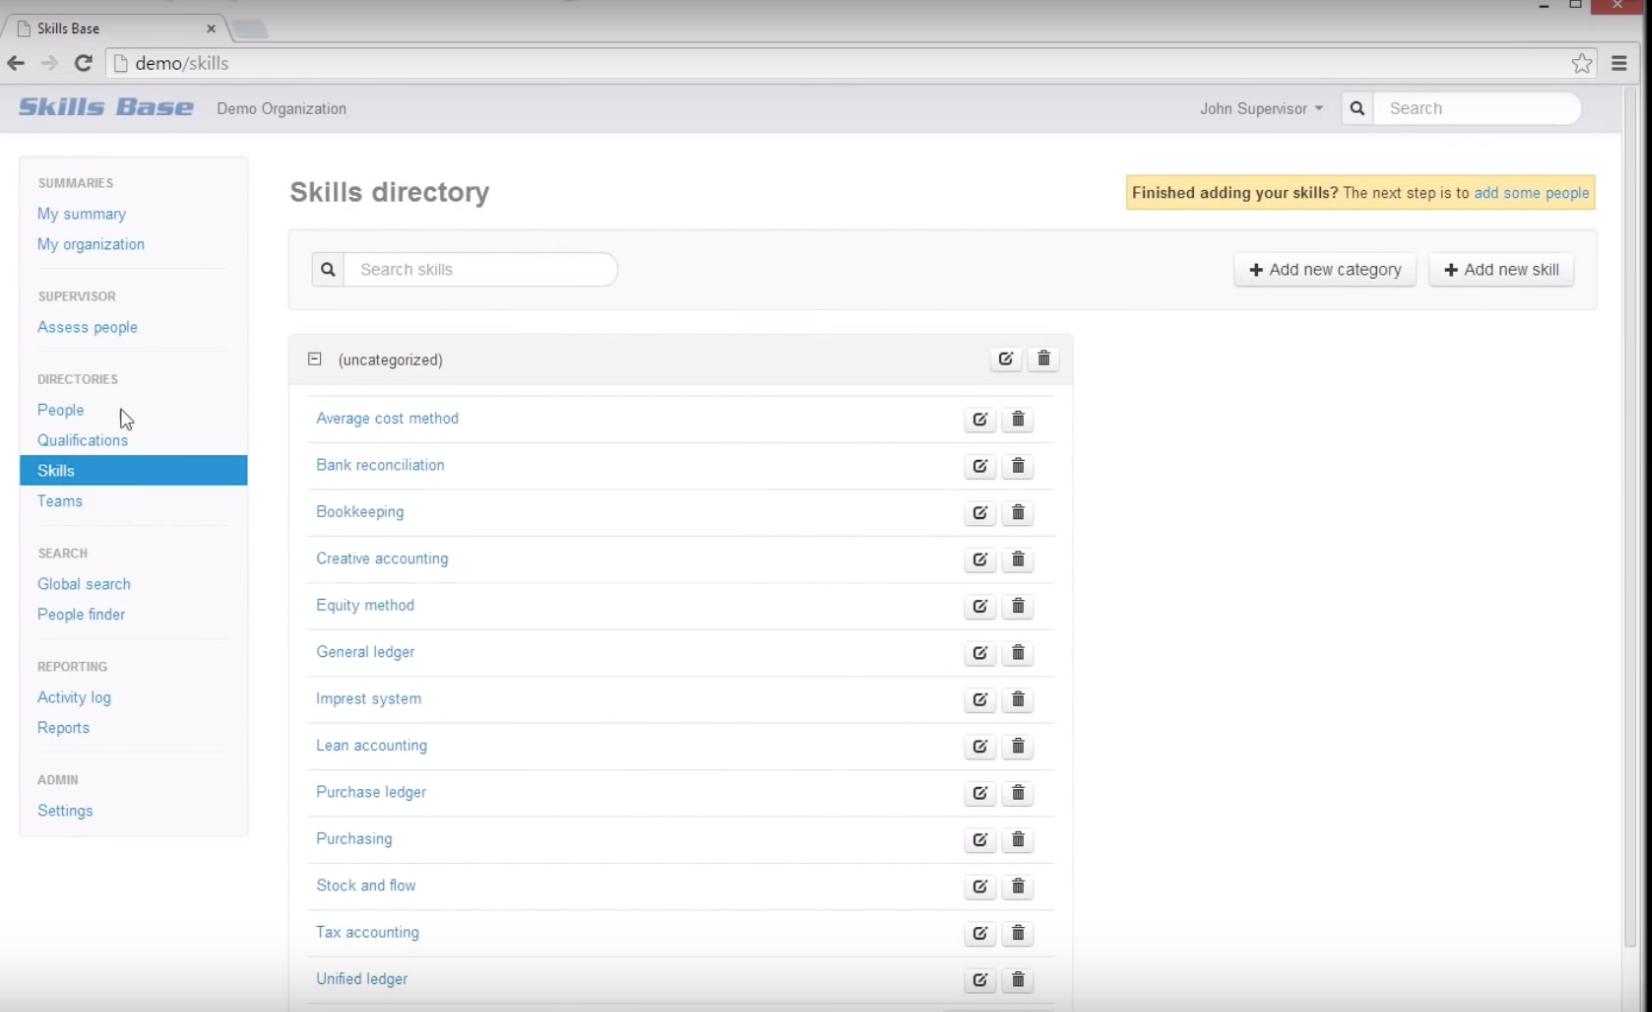Delete the Imprest system skill
Screen dimensions: 1652x1012
[x=1018, y=700]
